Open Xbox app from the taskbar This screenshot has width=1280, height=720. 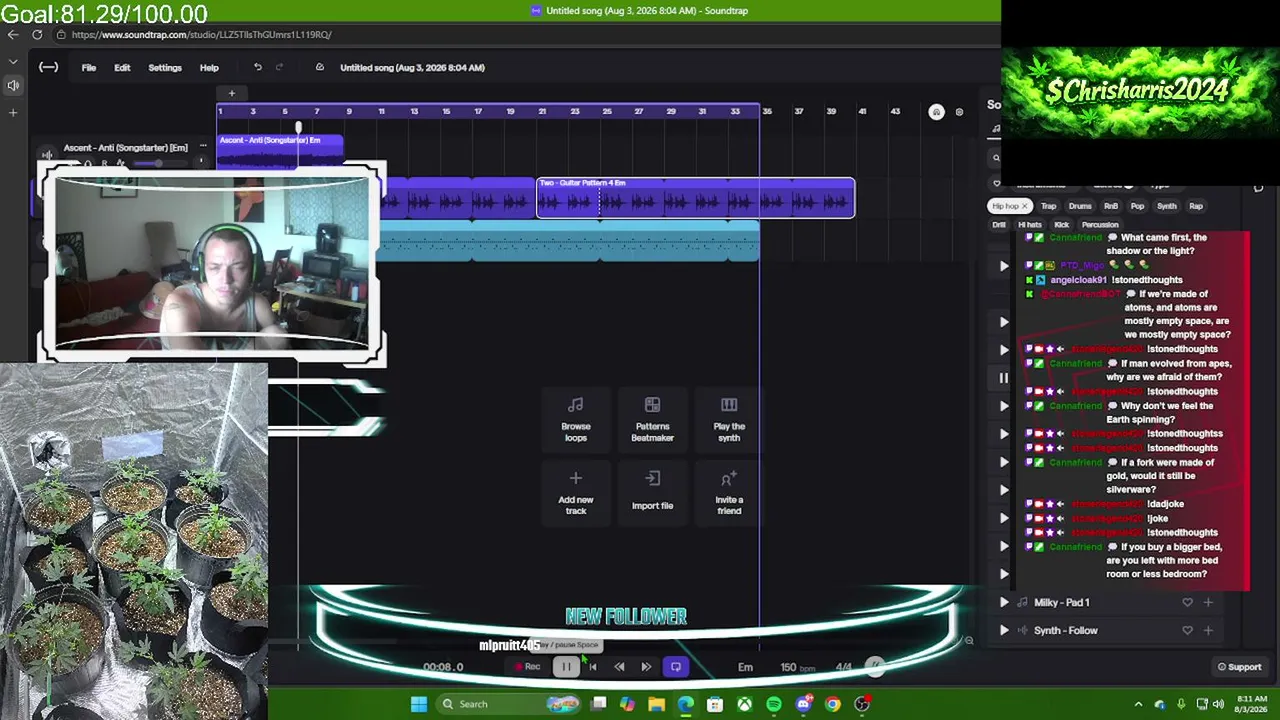click(x=745, y=704)
